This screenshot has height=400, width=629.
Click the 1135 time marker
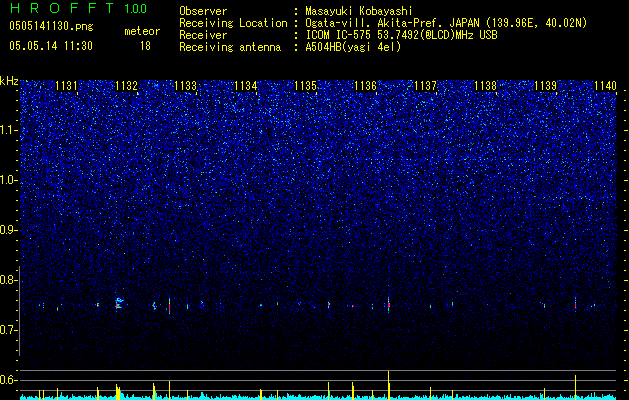[306, 86]
